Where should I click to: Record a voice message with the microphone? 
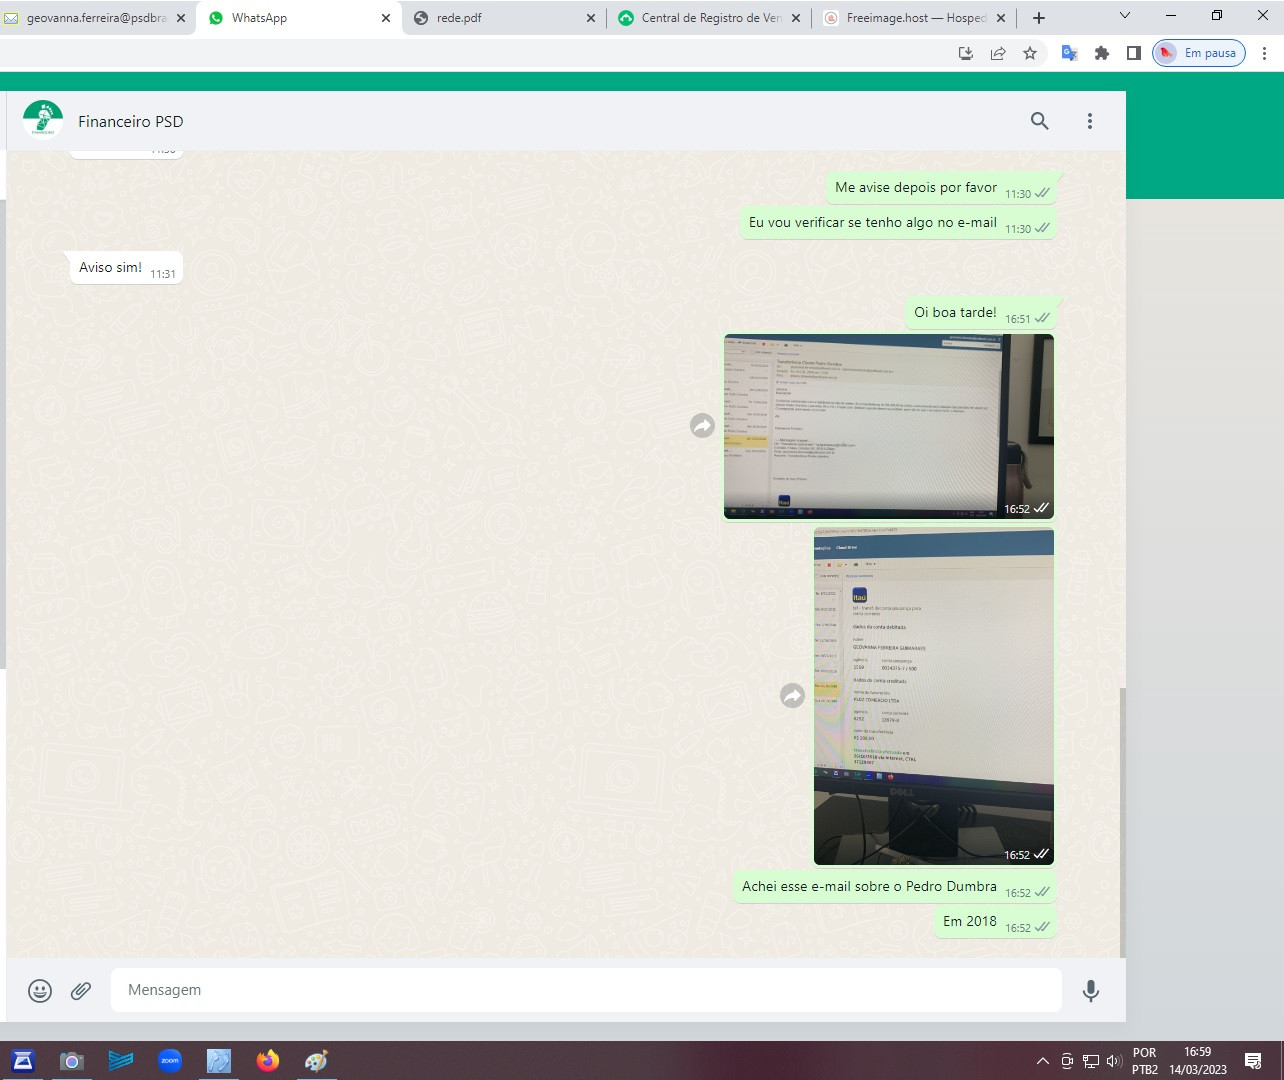(x=1091, y=990)
